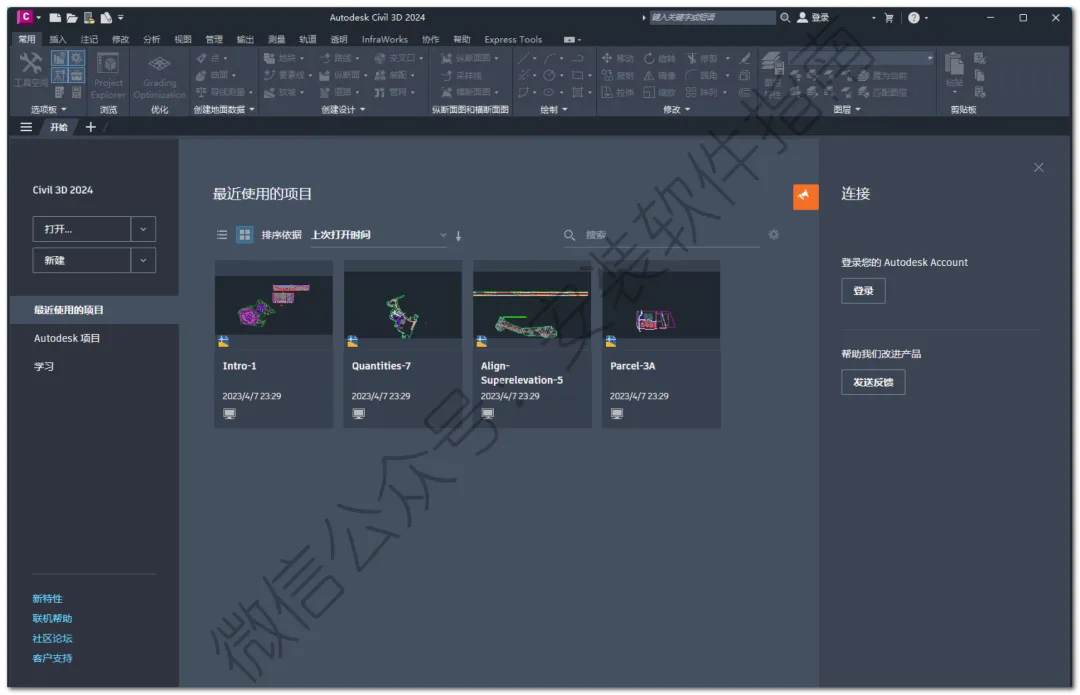The width and height of the screenshot is (1080, 695).
Task: Click the search magnifier icon in title bar
Action: tap(785, 17)
